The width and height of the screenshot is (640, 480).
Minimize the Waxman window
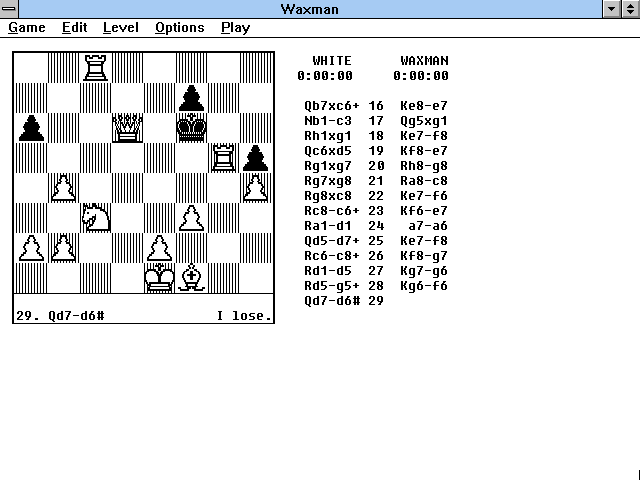pyautogui.click(x=612, y=9)
